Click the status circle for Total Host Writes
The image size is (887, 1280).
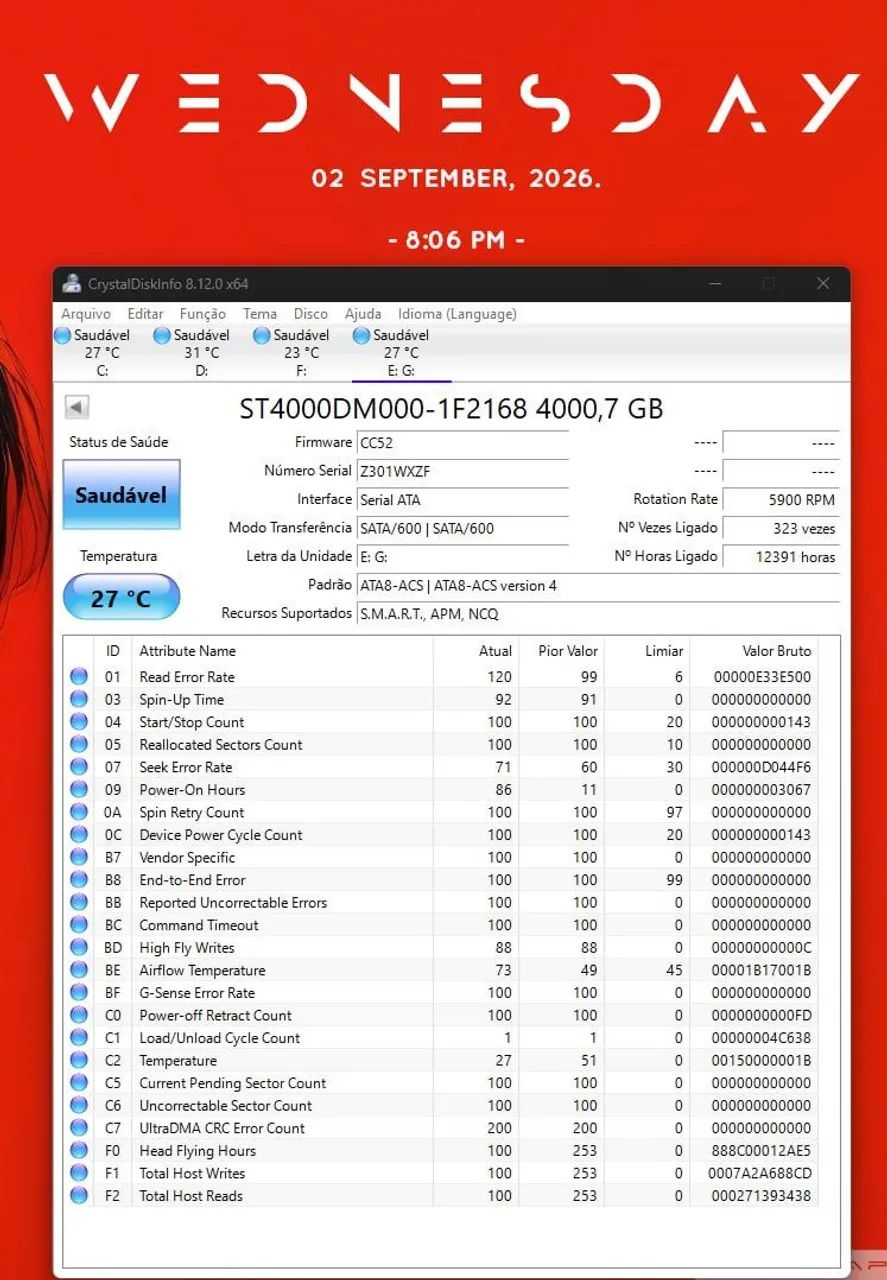coord(79,1173)
